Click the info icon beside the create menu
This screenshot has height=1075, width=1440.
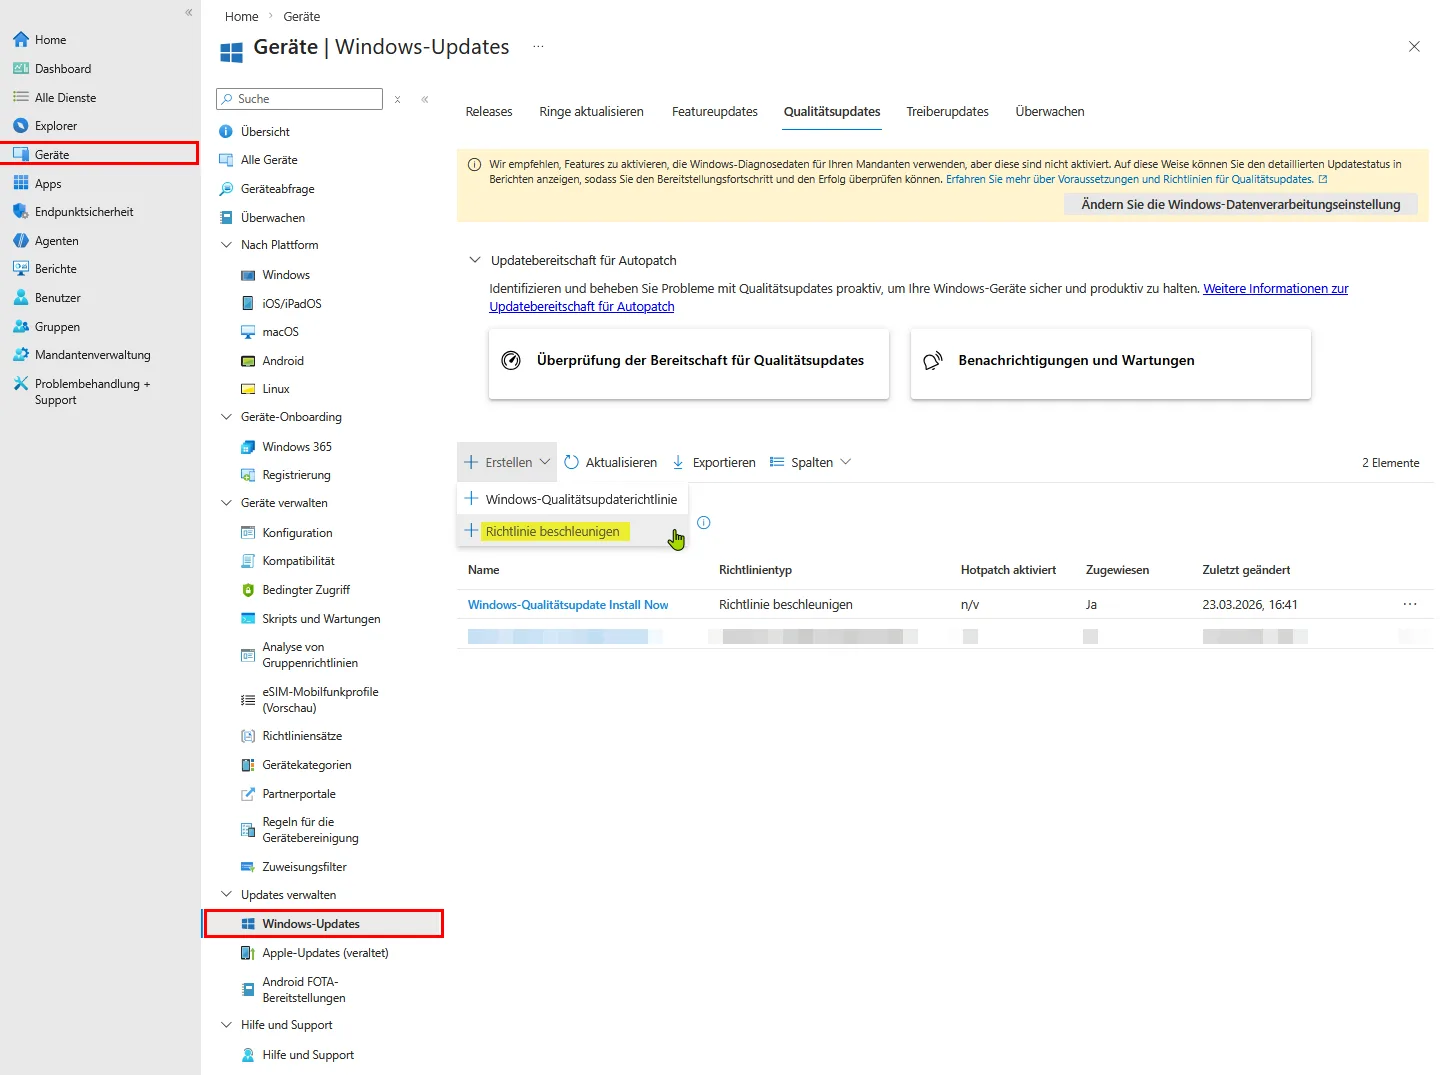[704, 523]
